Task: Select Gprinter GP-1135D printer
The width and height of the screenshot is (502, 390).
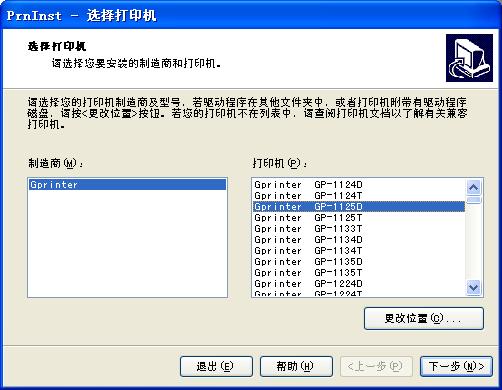Action: coord(359,261)
